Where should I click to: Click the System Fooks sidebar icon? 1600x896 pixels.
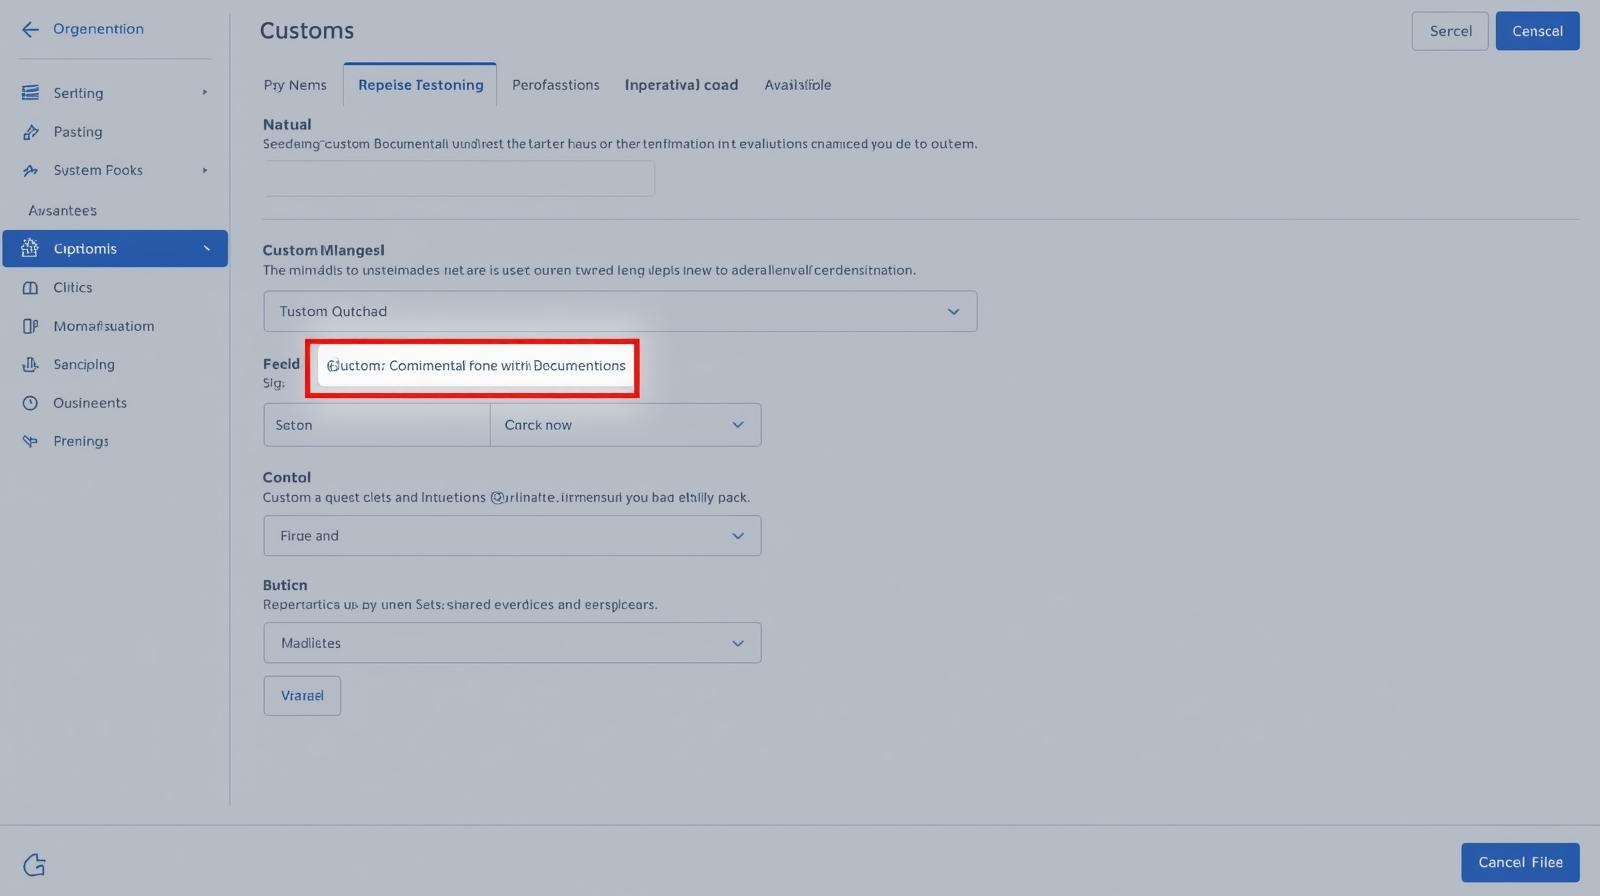pyautogui.click(x=30, y=171)
